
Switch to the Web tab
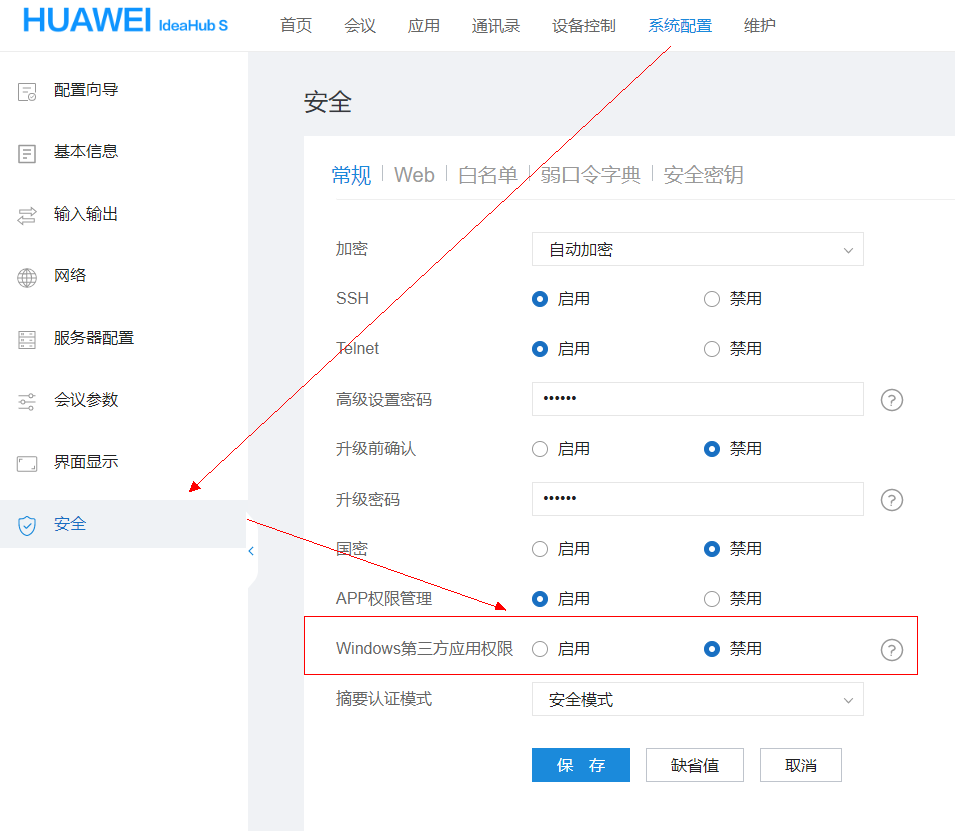point(414,175)
